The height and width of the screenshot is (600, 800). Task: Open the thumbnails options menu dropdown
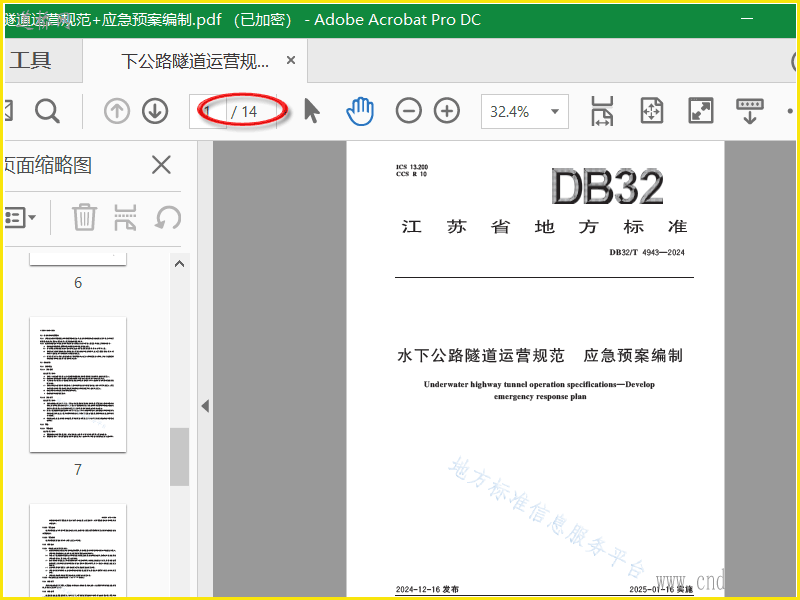point(20,218)
